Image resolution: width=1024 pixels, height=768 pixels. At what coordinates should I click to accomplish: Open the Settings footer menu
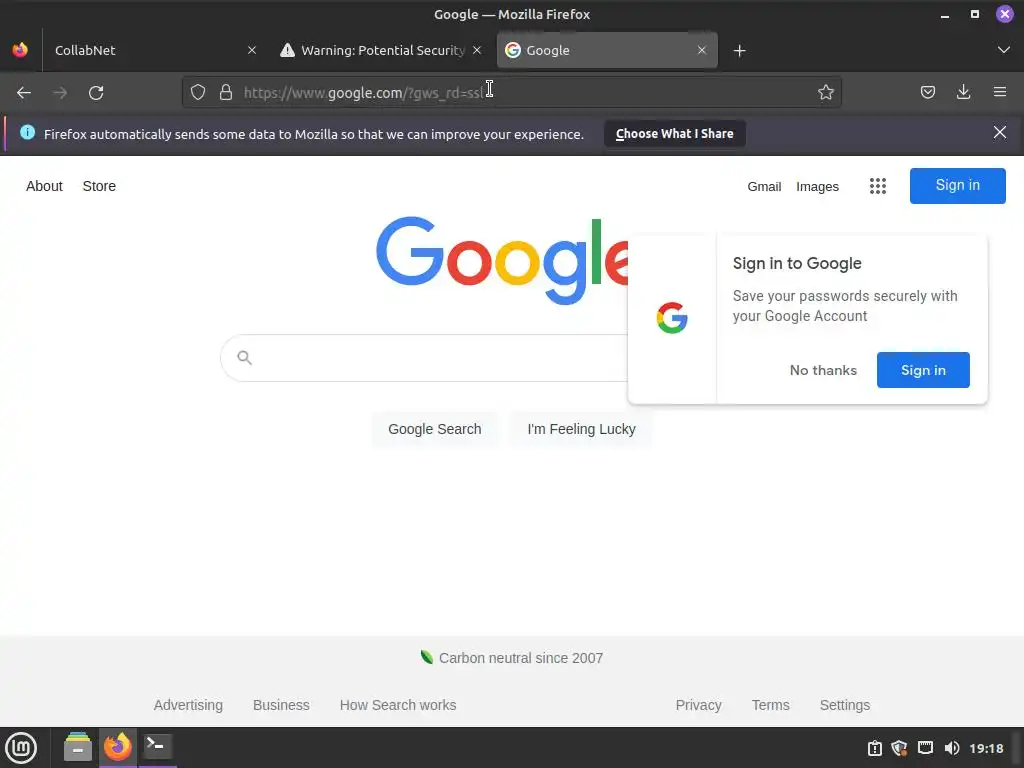coord(844,705)
